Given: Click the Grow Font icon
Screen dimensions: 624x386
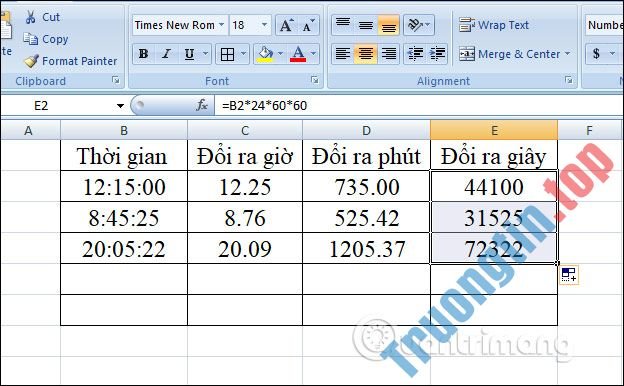Looking at the screenshot, I should pyautogui.click(x=287, y=25).
